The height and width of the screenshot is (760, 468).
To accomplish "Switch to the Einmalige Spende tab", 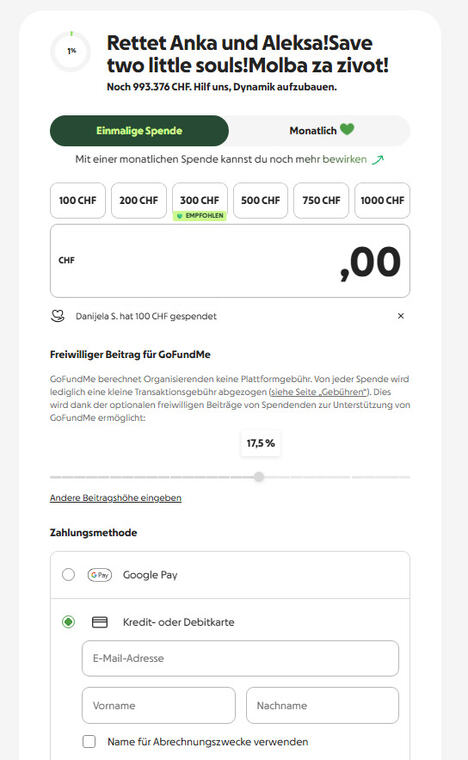I will click(x=139, y=131).
